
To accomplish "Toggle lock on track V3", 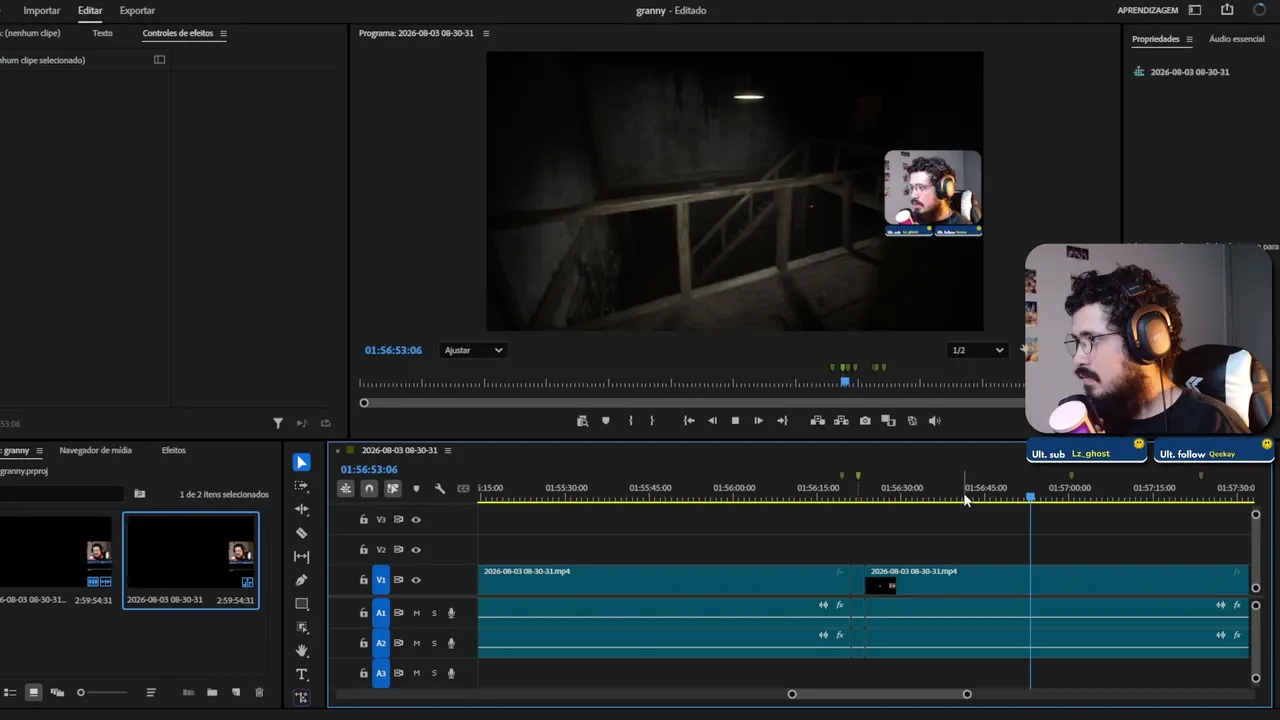I will tap(364, 520).
